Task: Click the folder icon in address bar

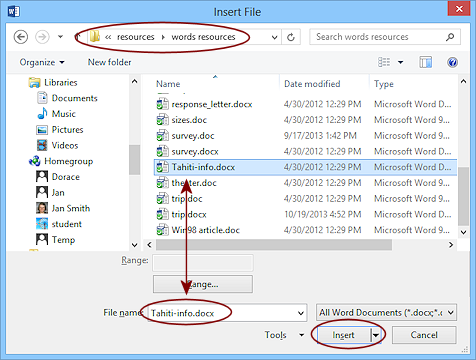Action: tap(95, 36)
